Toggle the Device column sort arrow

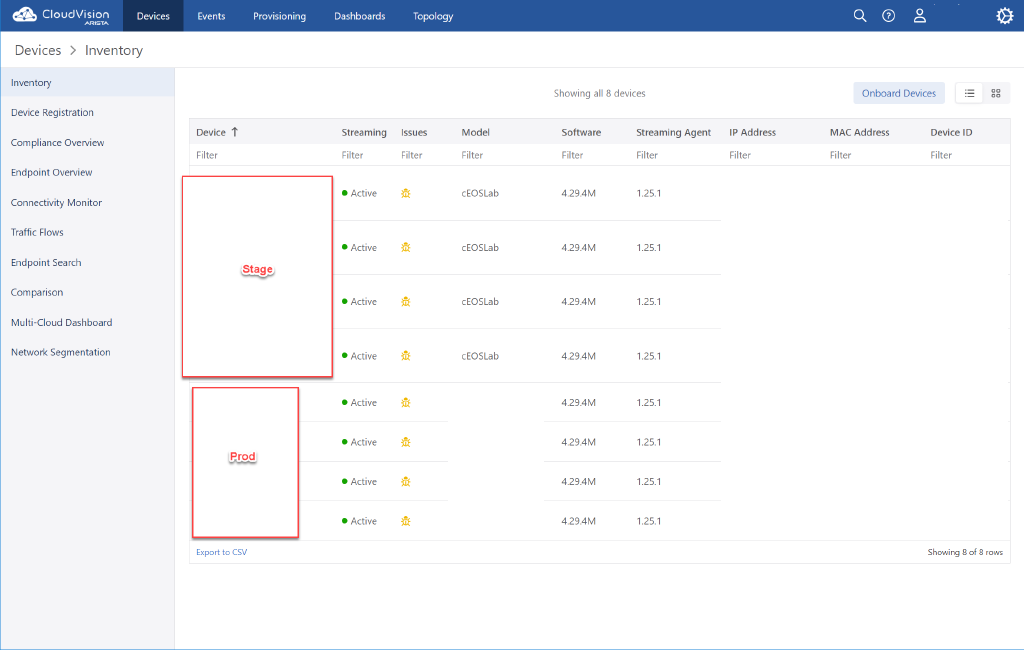tap(236, 131)
